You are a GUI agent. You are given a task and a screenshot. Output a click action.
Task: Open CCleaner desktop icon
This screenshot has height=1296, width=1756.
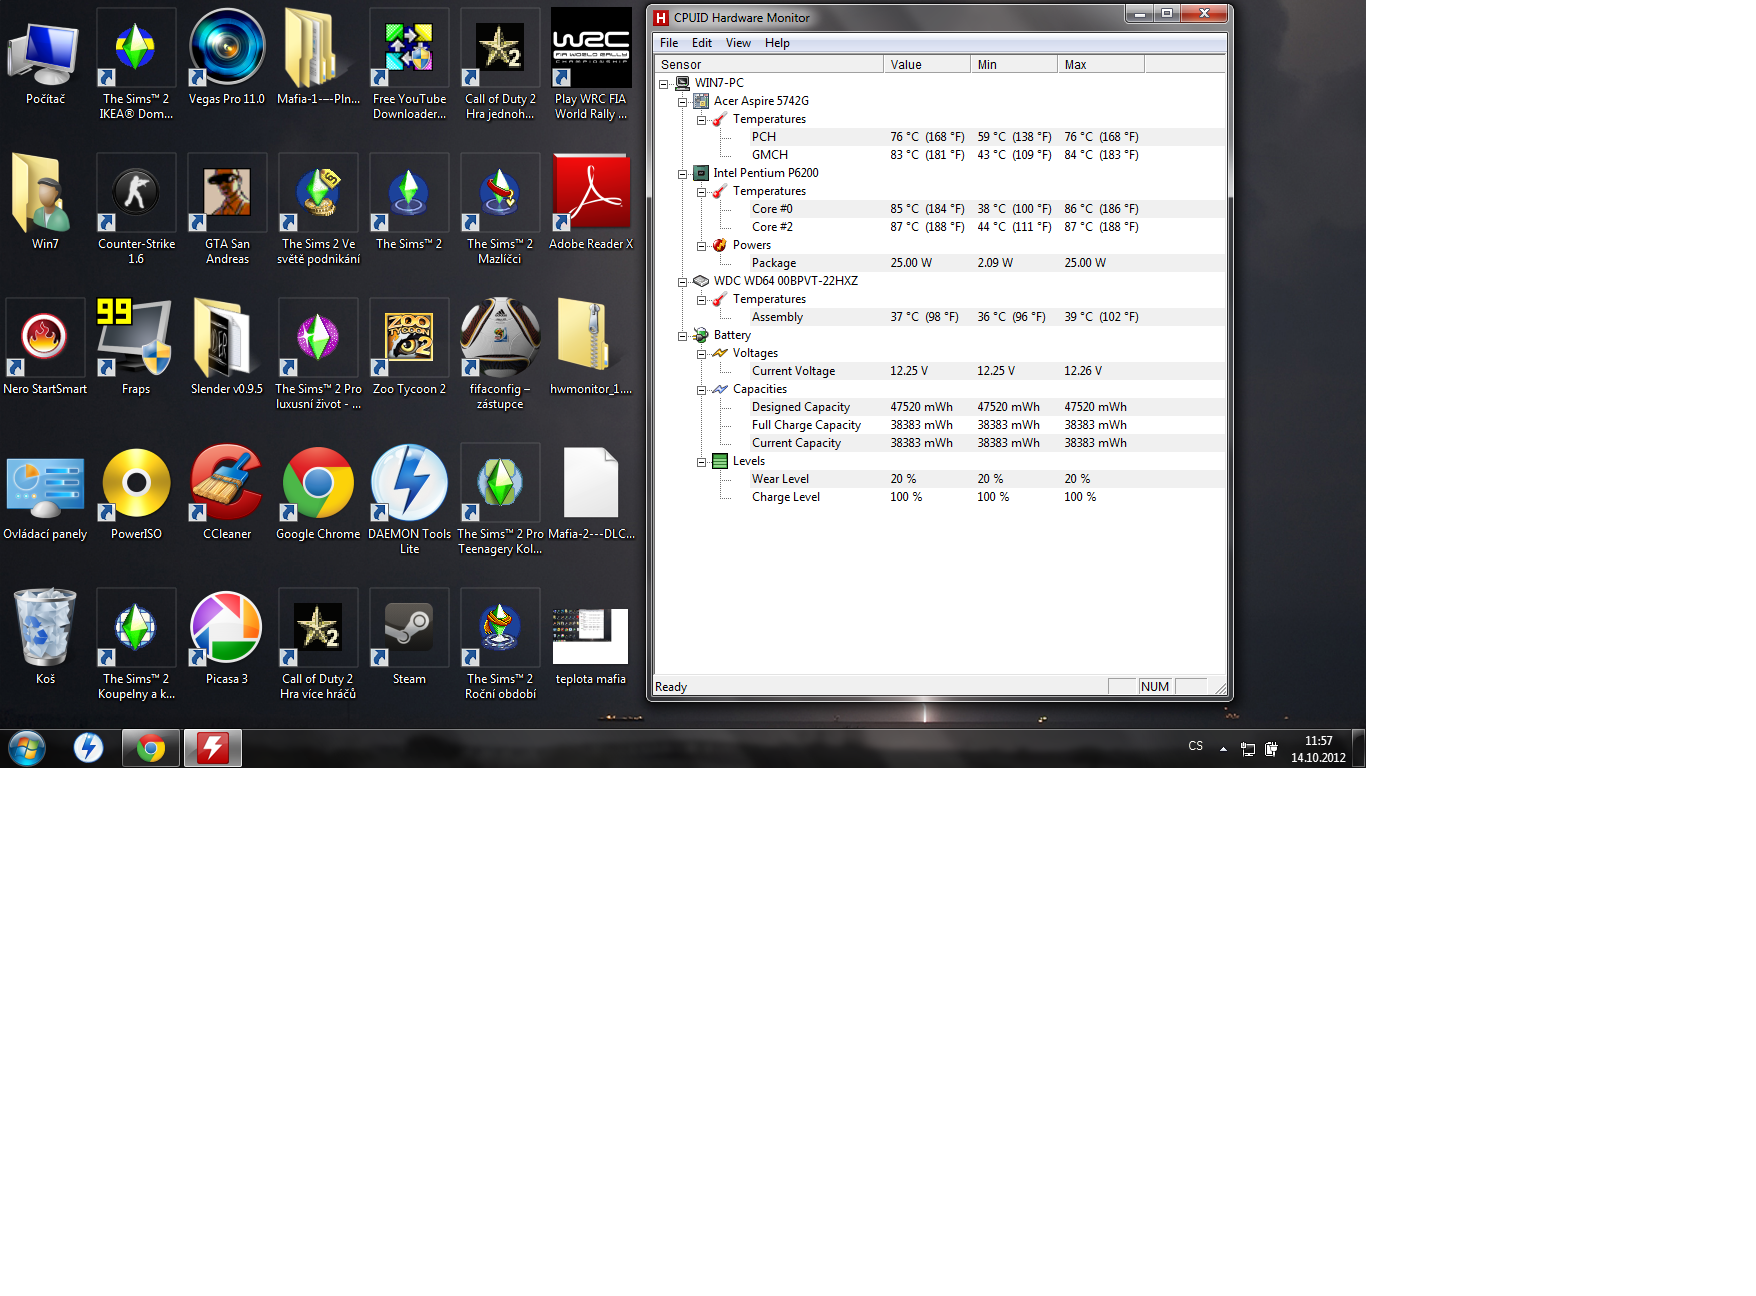pos(227,487)
